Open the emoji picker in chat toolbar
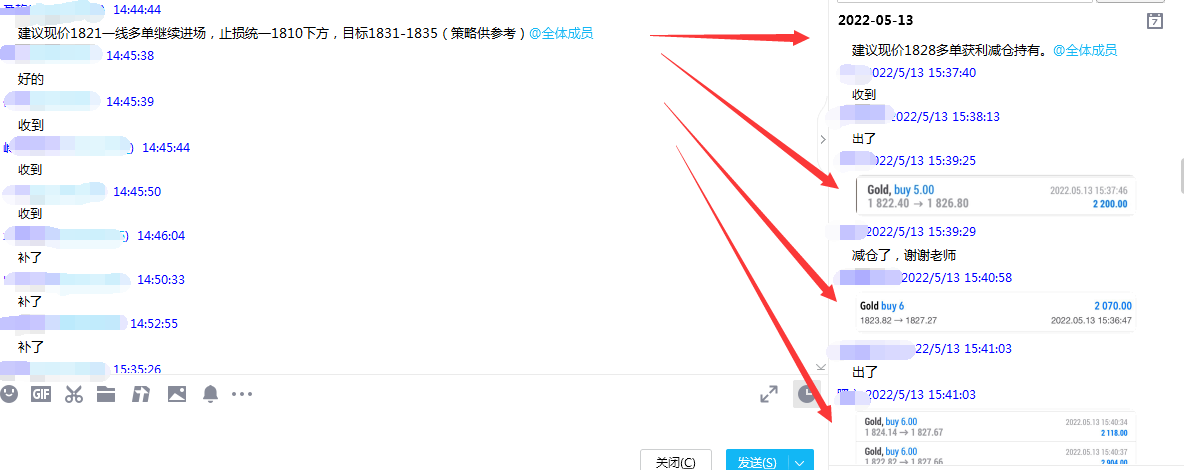 (8, 394)
